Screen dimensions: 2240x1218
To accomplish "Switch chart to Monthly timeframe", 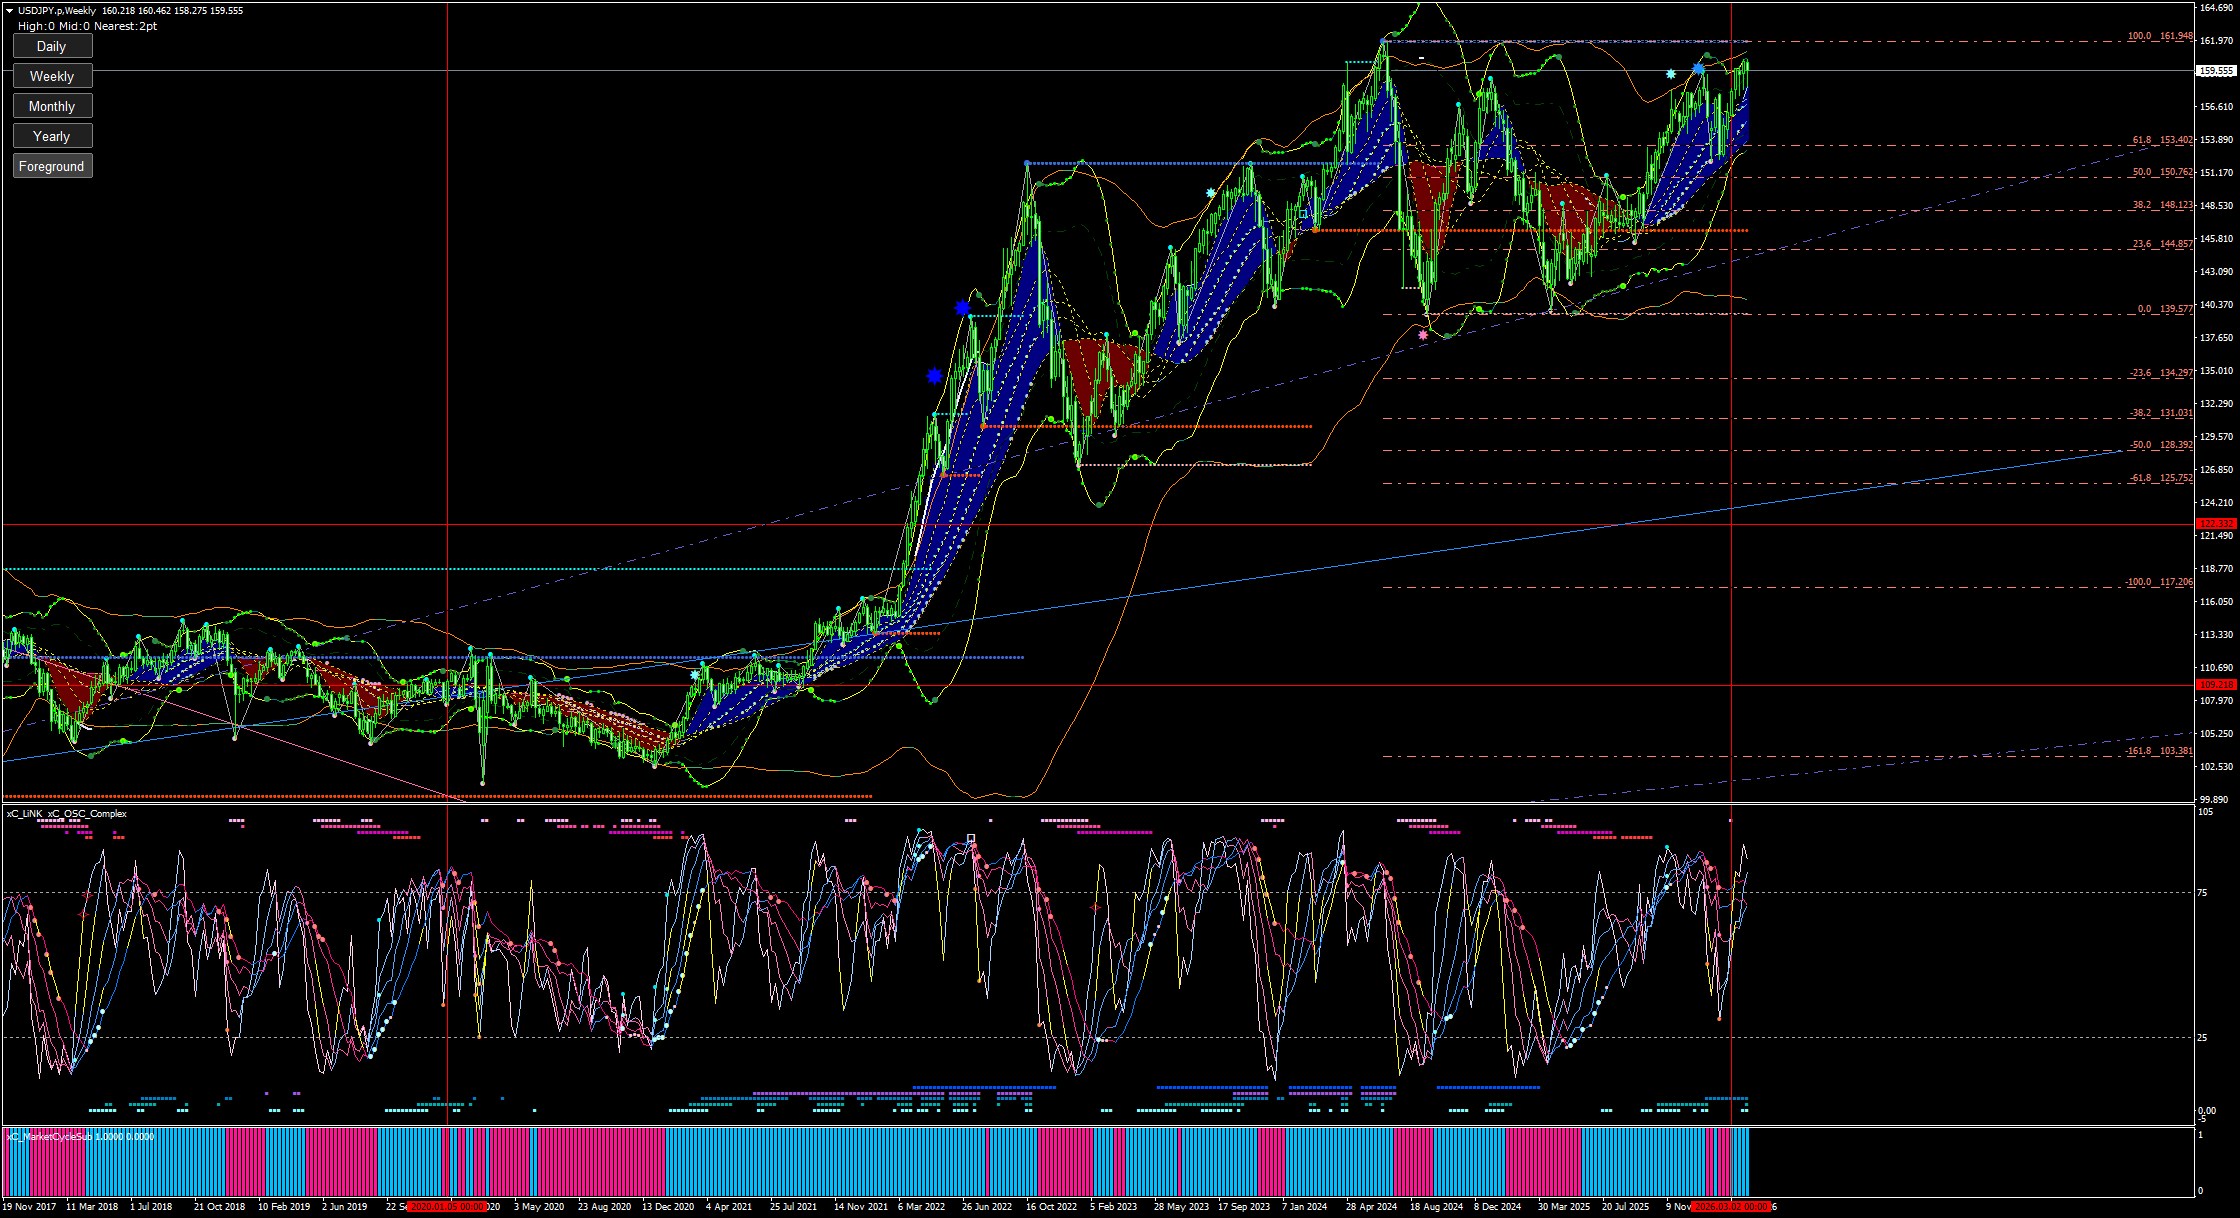I will [52, 106].
